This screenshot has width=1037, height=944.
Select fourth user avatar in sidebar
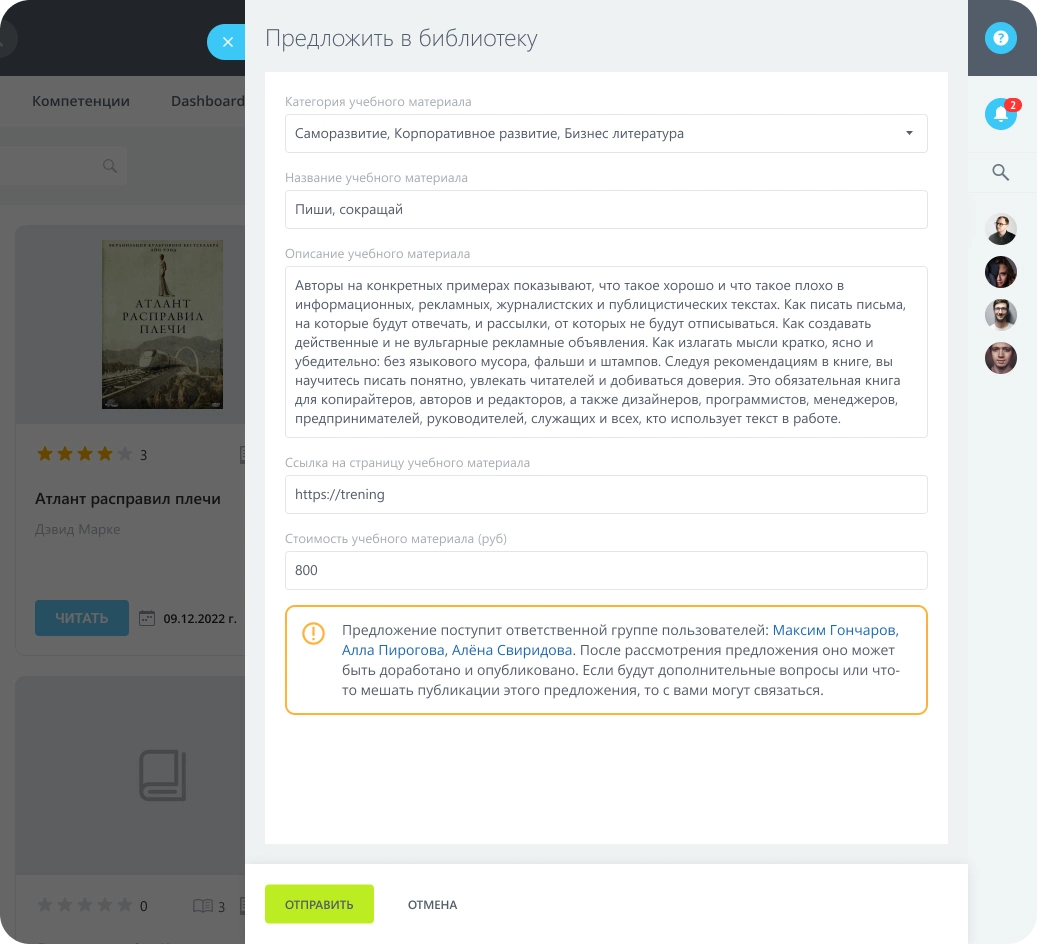[x=1001, y=358]
